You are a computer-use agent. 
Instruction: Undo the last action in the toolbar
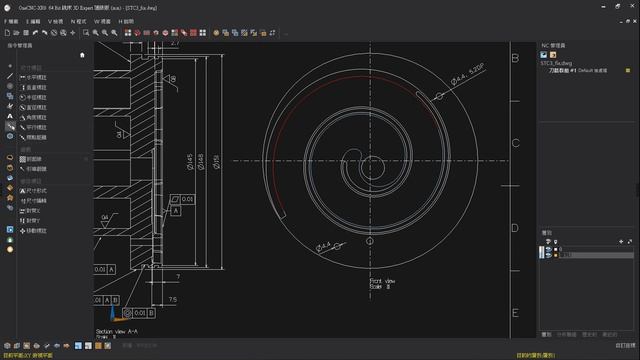point(36,33)
